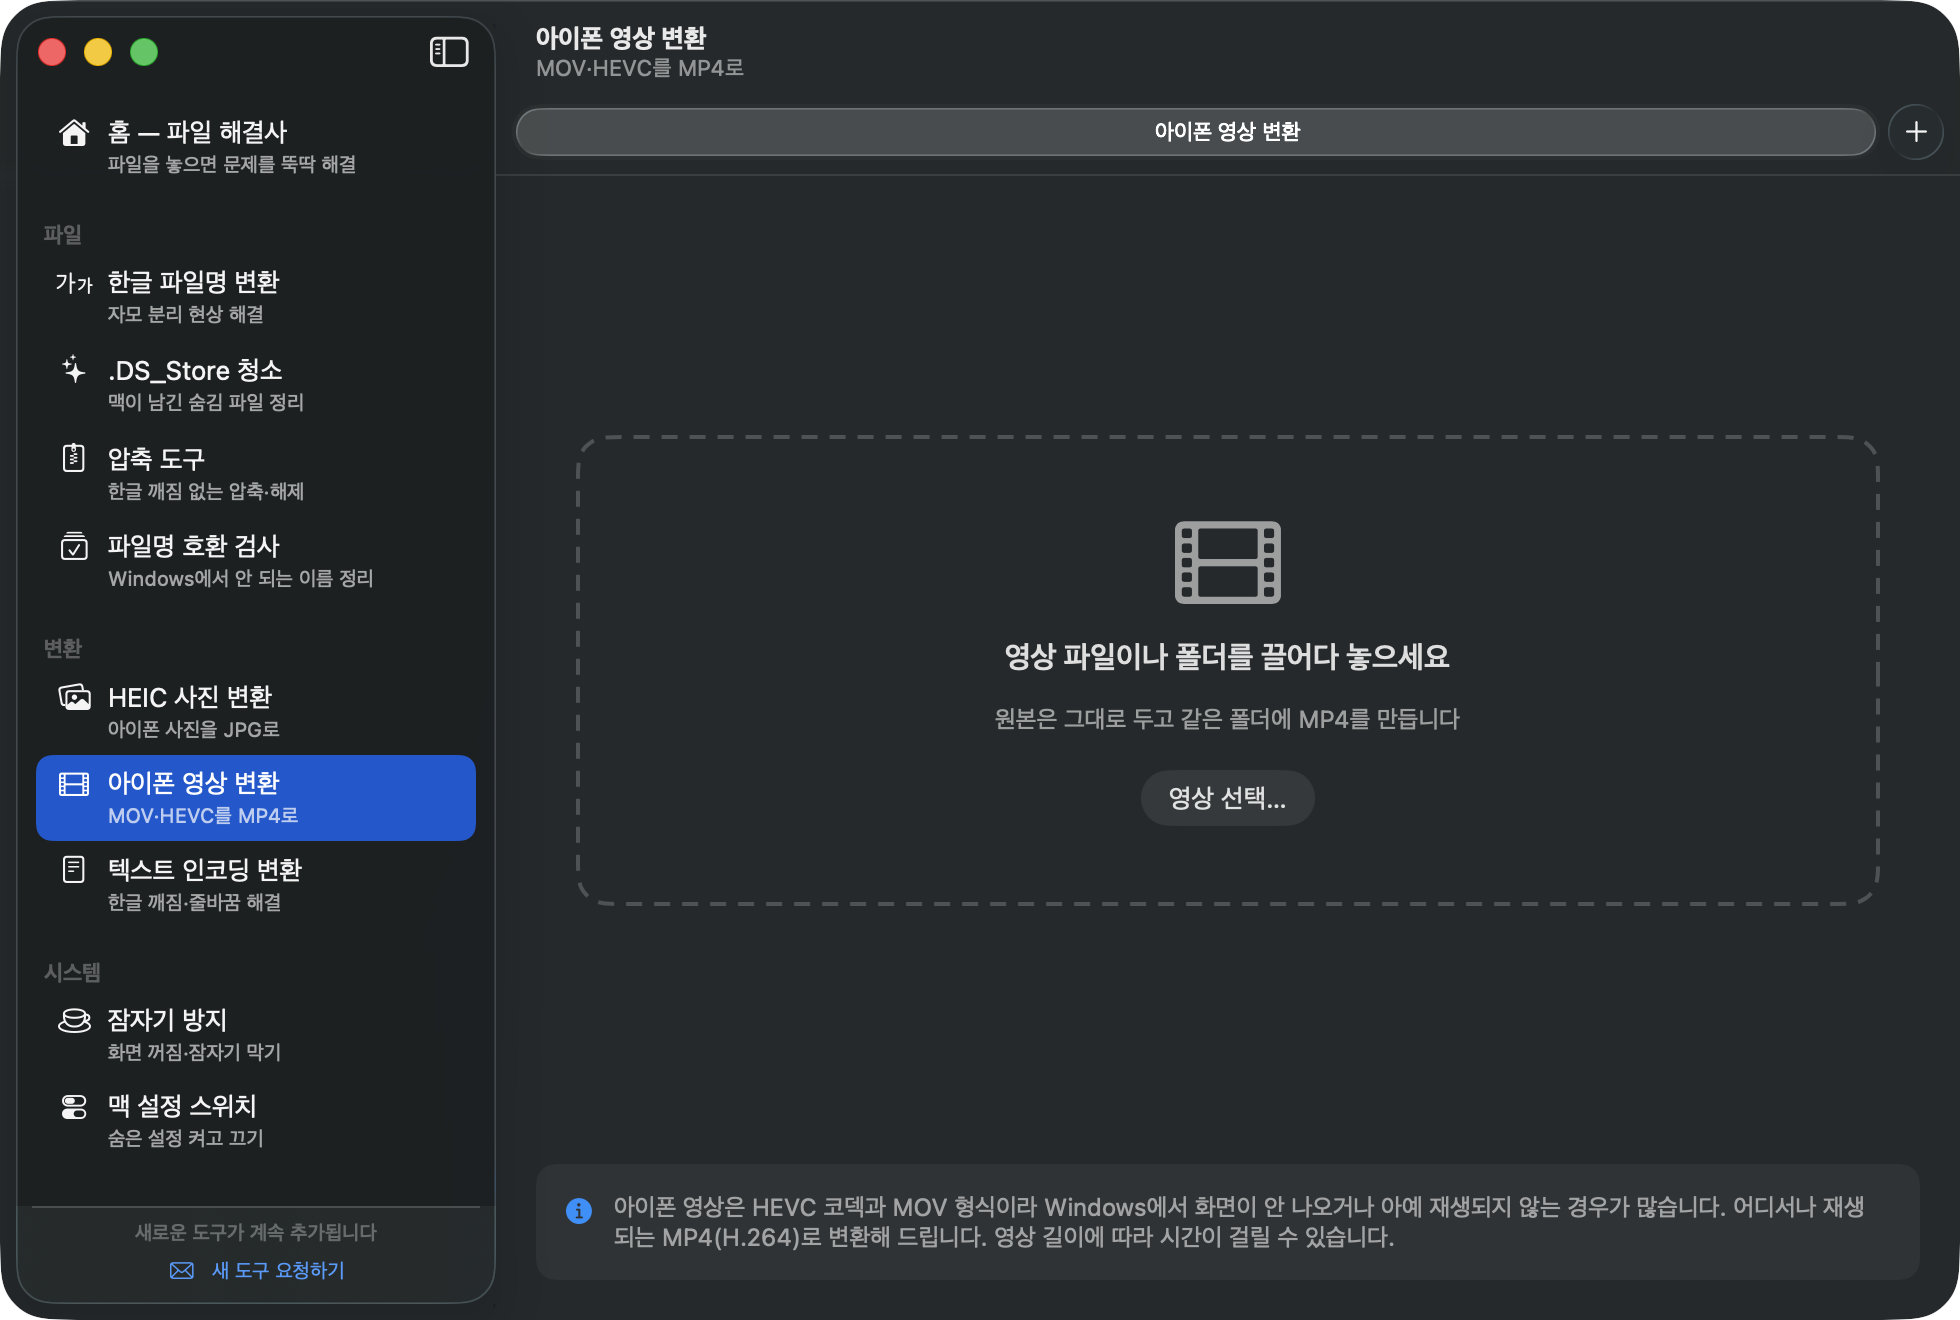Click the document icon for 텍스트 인코딩 변환
1960x1320 pixels.
tap(74, 870)
